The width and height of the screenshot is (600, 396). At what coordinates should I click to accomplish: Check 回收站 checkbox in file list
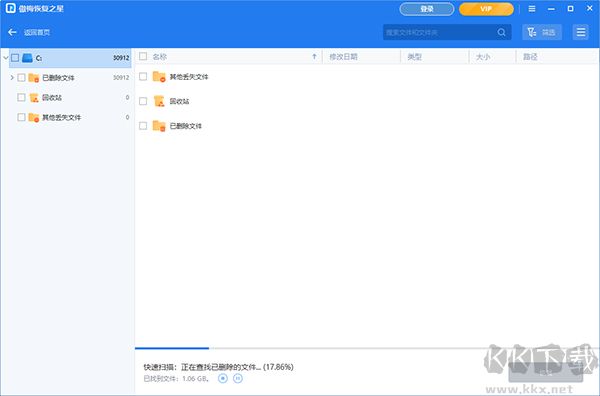point(143,101)
